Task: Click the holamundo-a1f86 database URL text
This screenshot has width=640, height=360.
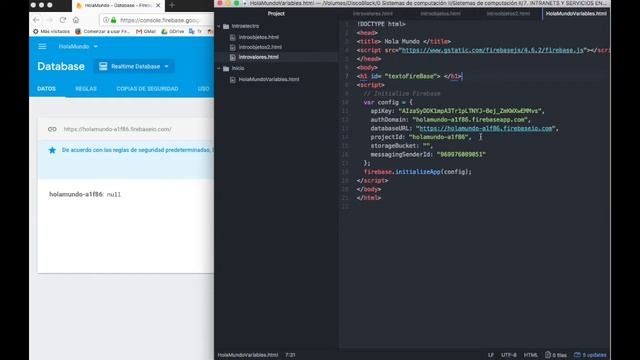Action: (118, 129)
